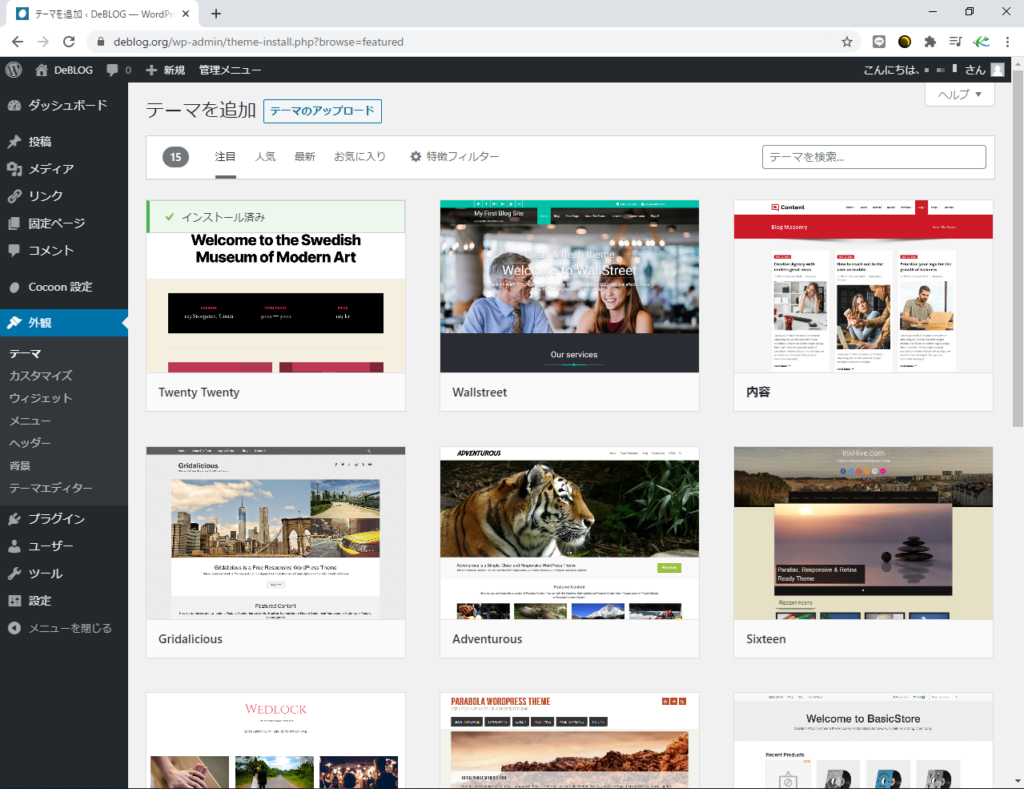Click the comment icon for コメント

(x=14, y=250)
